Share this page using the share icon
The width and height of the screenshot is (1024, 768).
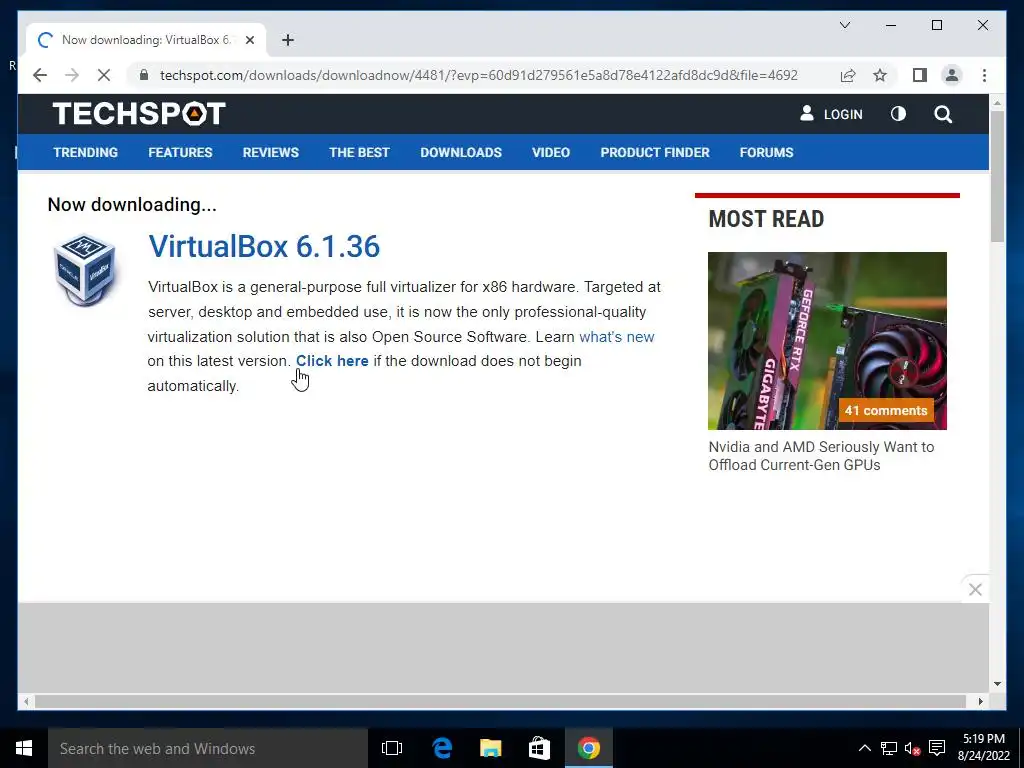[x=848, y=75]
